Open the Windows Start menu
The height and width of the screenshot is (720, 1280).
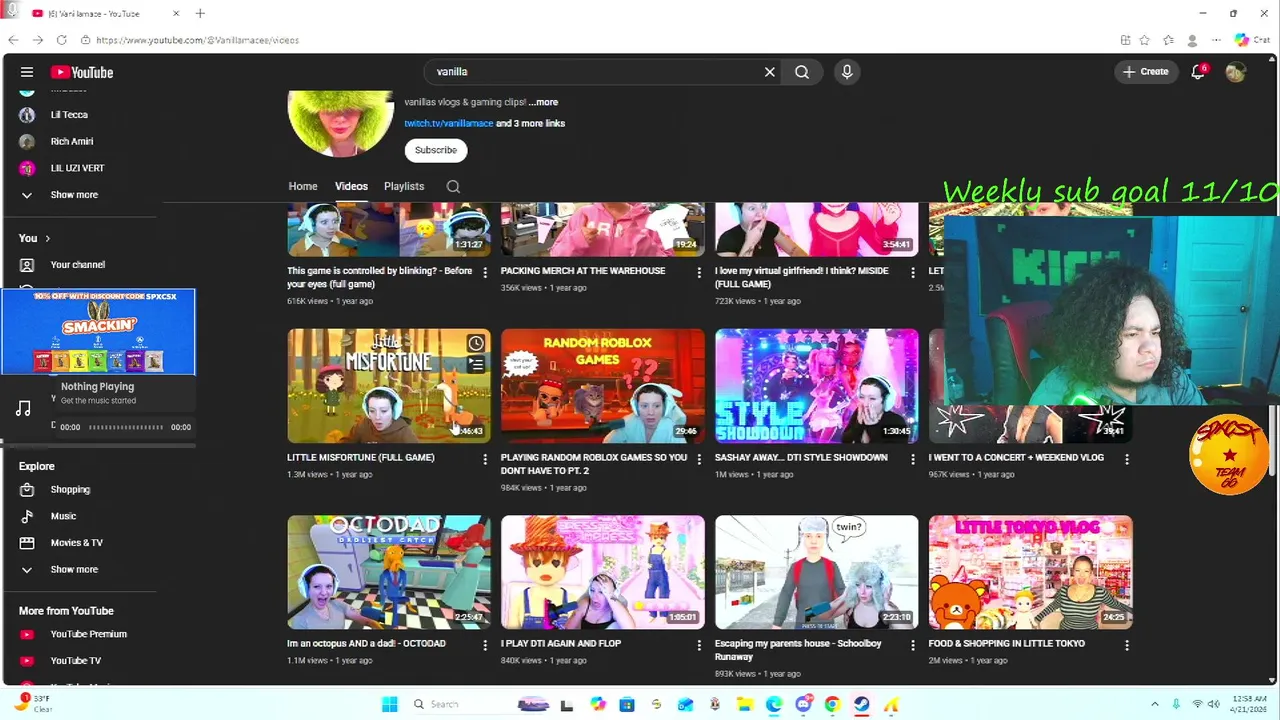point(390,704)
